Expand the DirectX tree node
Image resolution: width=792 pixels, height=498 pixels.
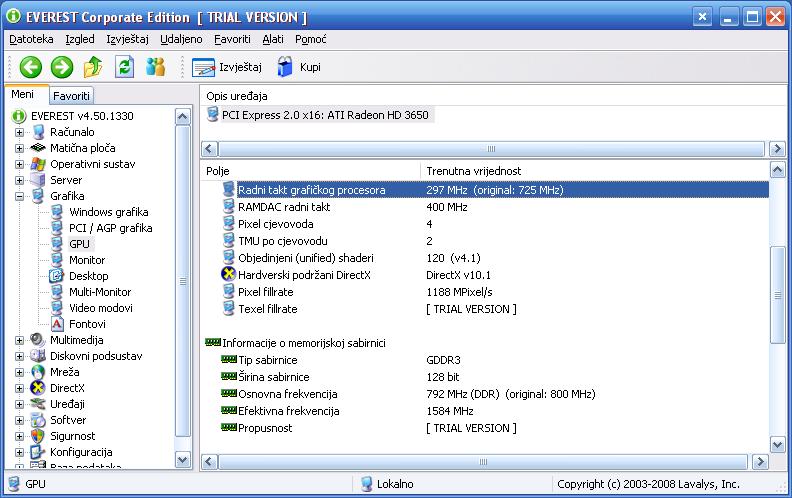coord(19,388)
